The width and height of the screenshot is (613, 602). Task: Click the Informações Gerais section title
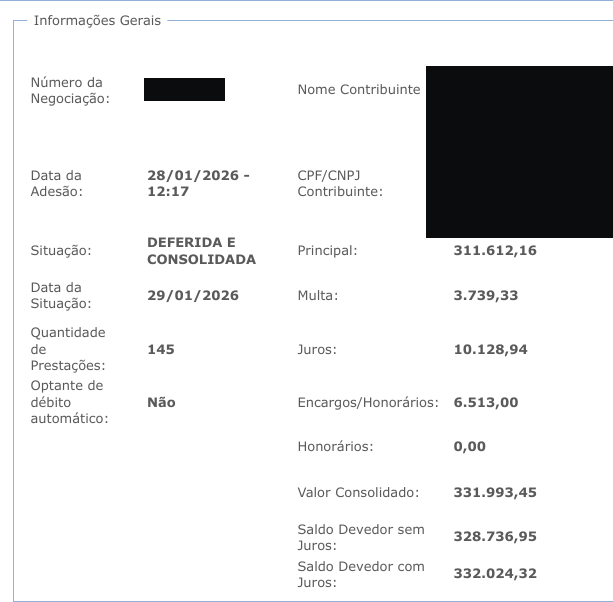[97, 20]
